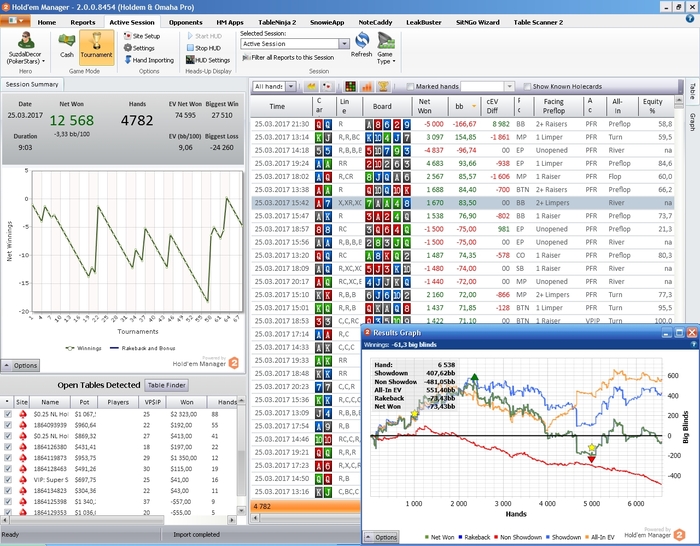The image size is (700, 546).
Task: Uncheck table 1864126380 checkbox
Action: click(8, 447)
